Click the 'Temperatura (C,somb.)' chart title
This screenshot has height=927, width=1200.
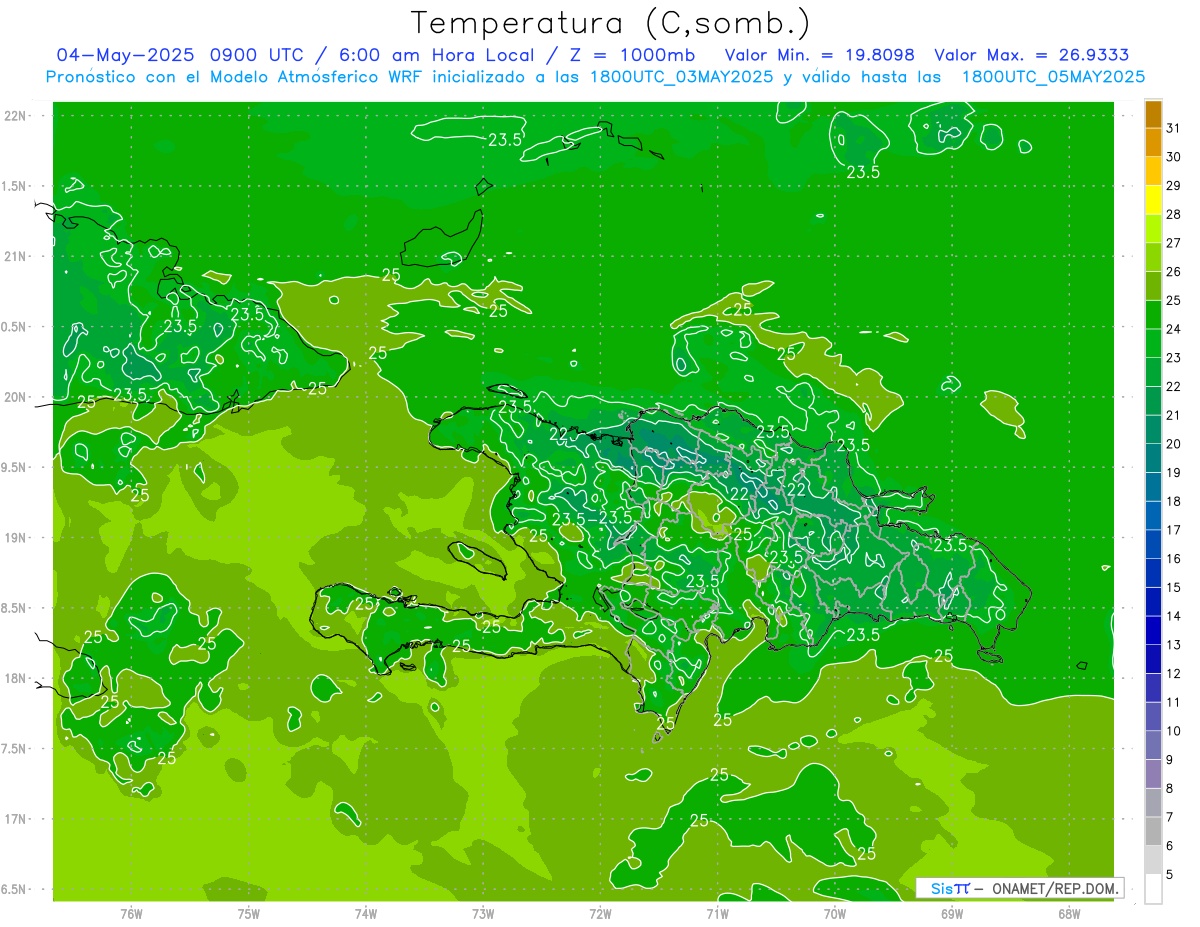tap(611, 23)
